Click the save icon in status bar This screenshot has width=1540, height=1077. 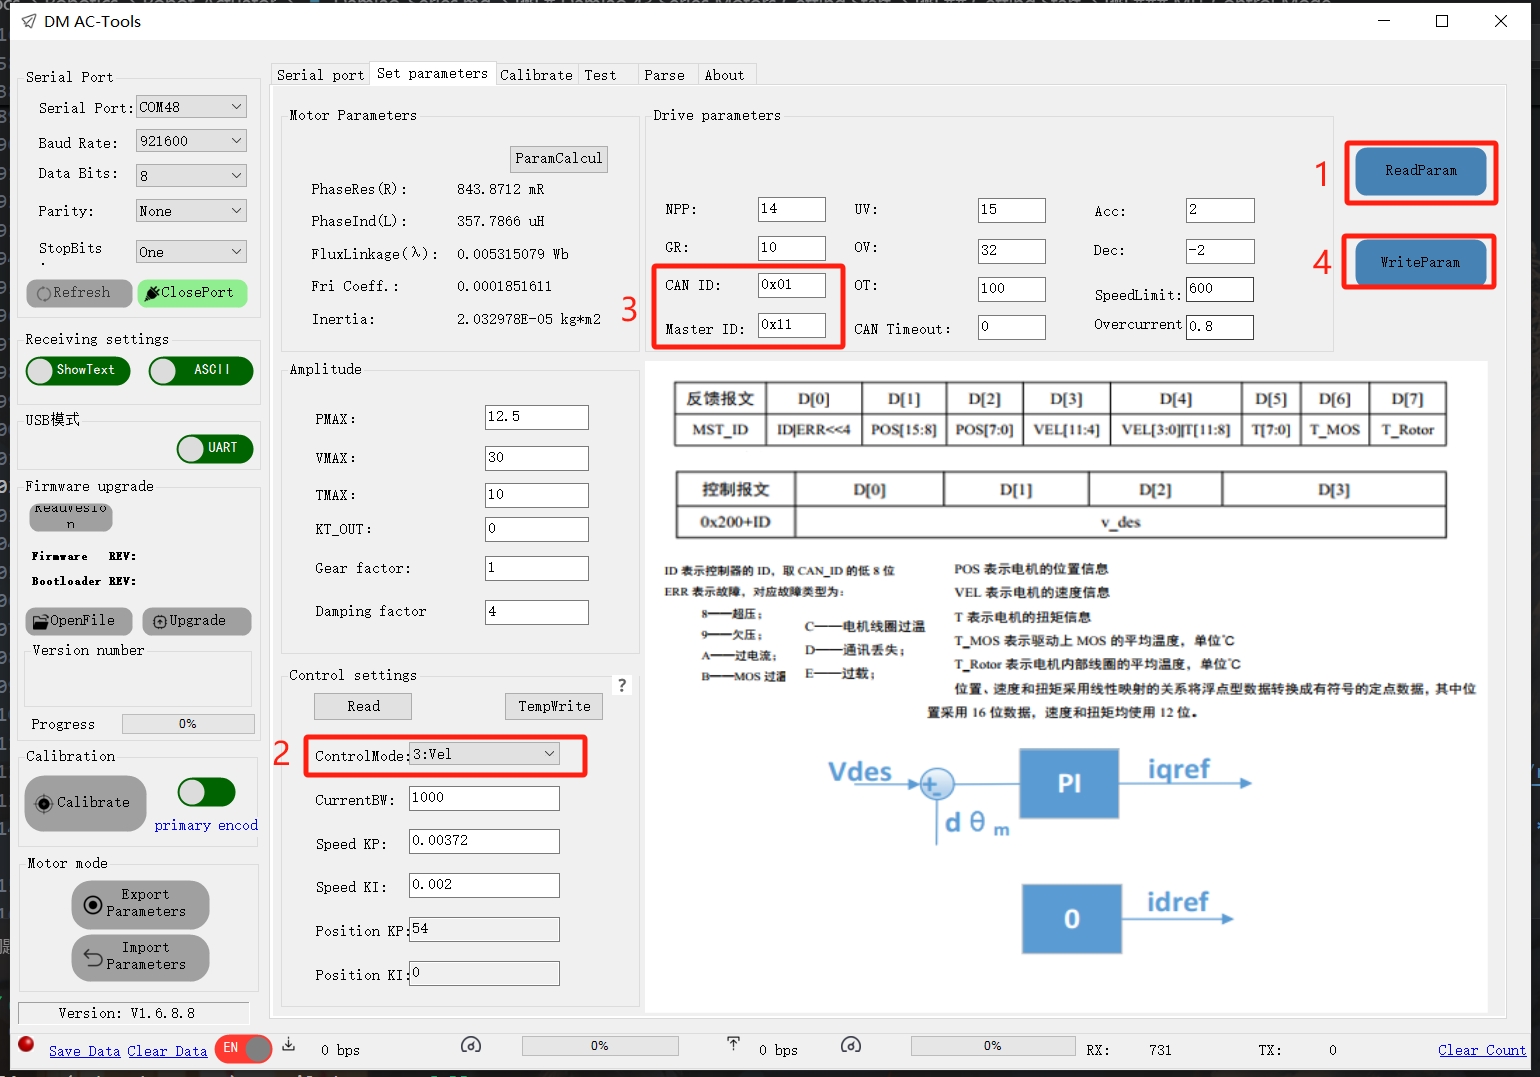pos(288,1044)
